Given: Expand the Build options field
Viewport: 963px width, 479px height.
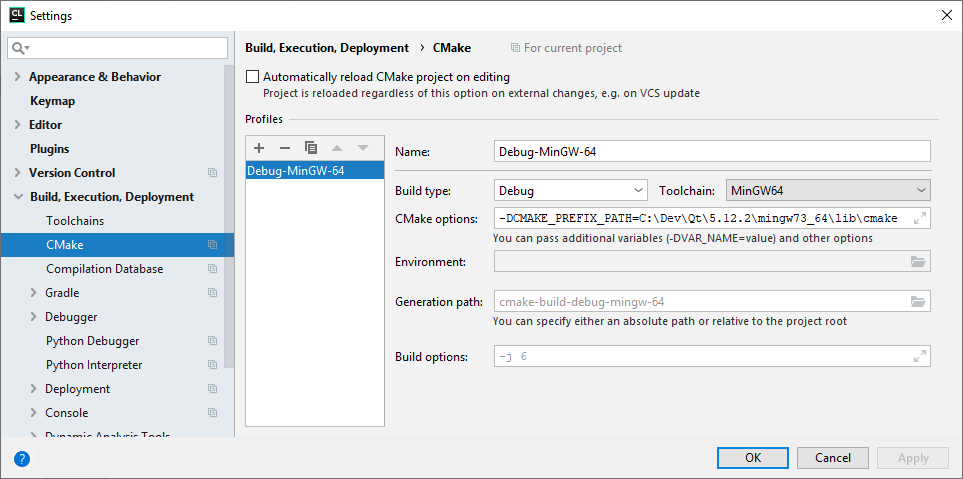Looking at the screenshot, I should (920, 356).
